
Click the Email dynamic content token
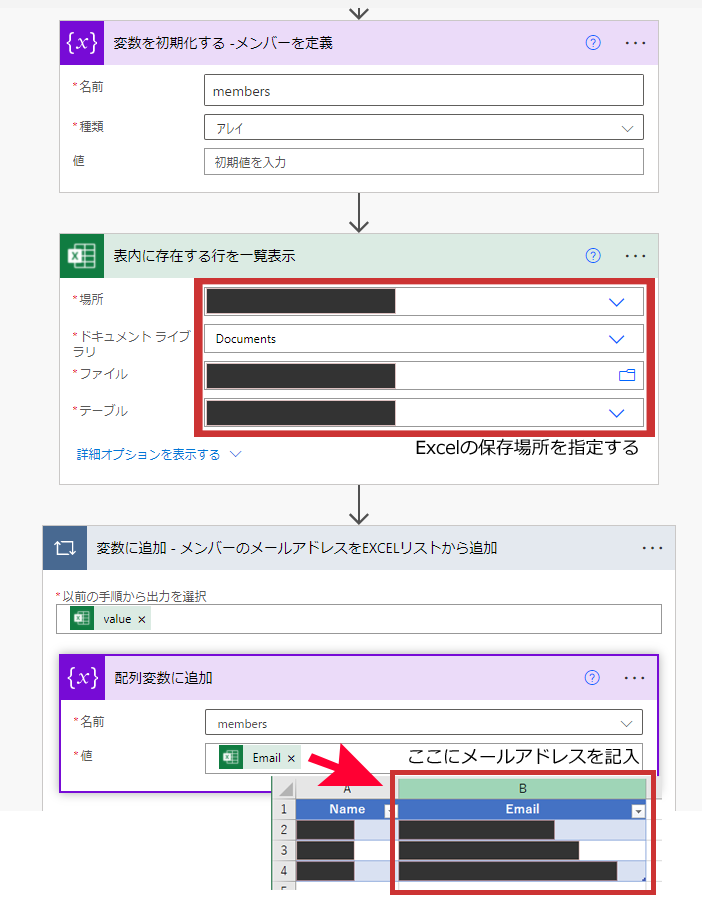tap(260, 758)
